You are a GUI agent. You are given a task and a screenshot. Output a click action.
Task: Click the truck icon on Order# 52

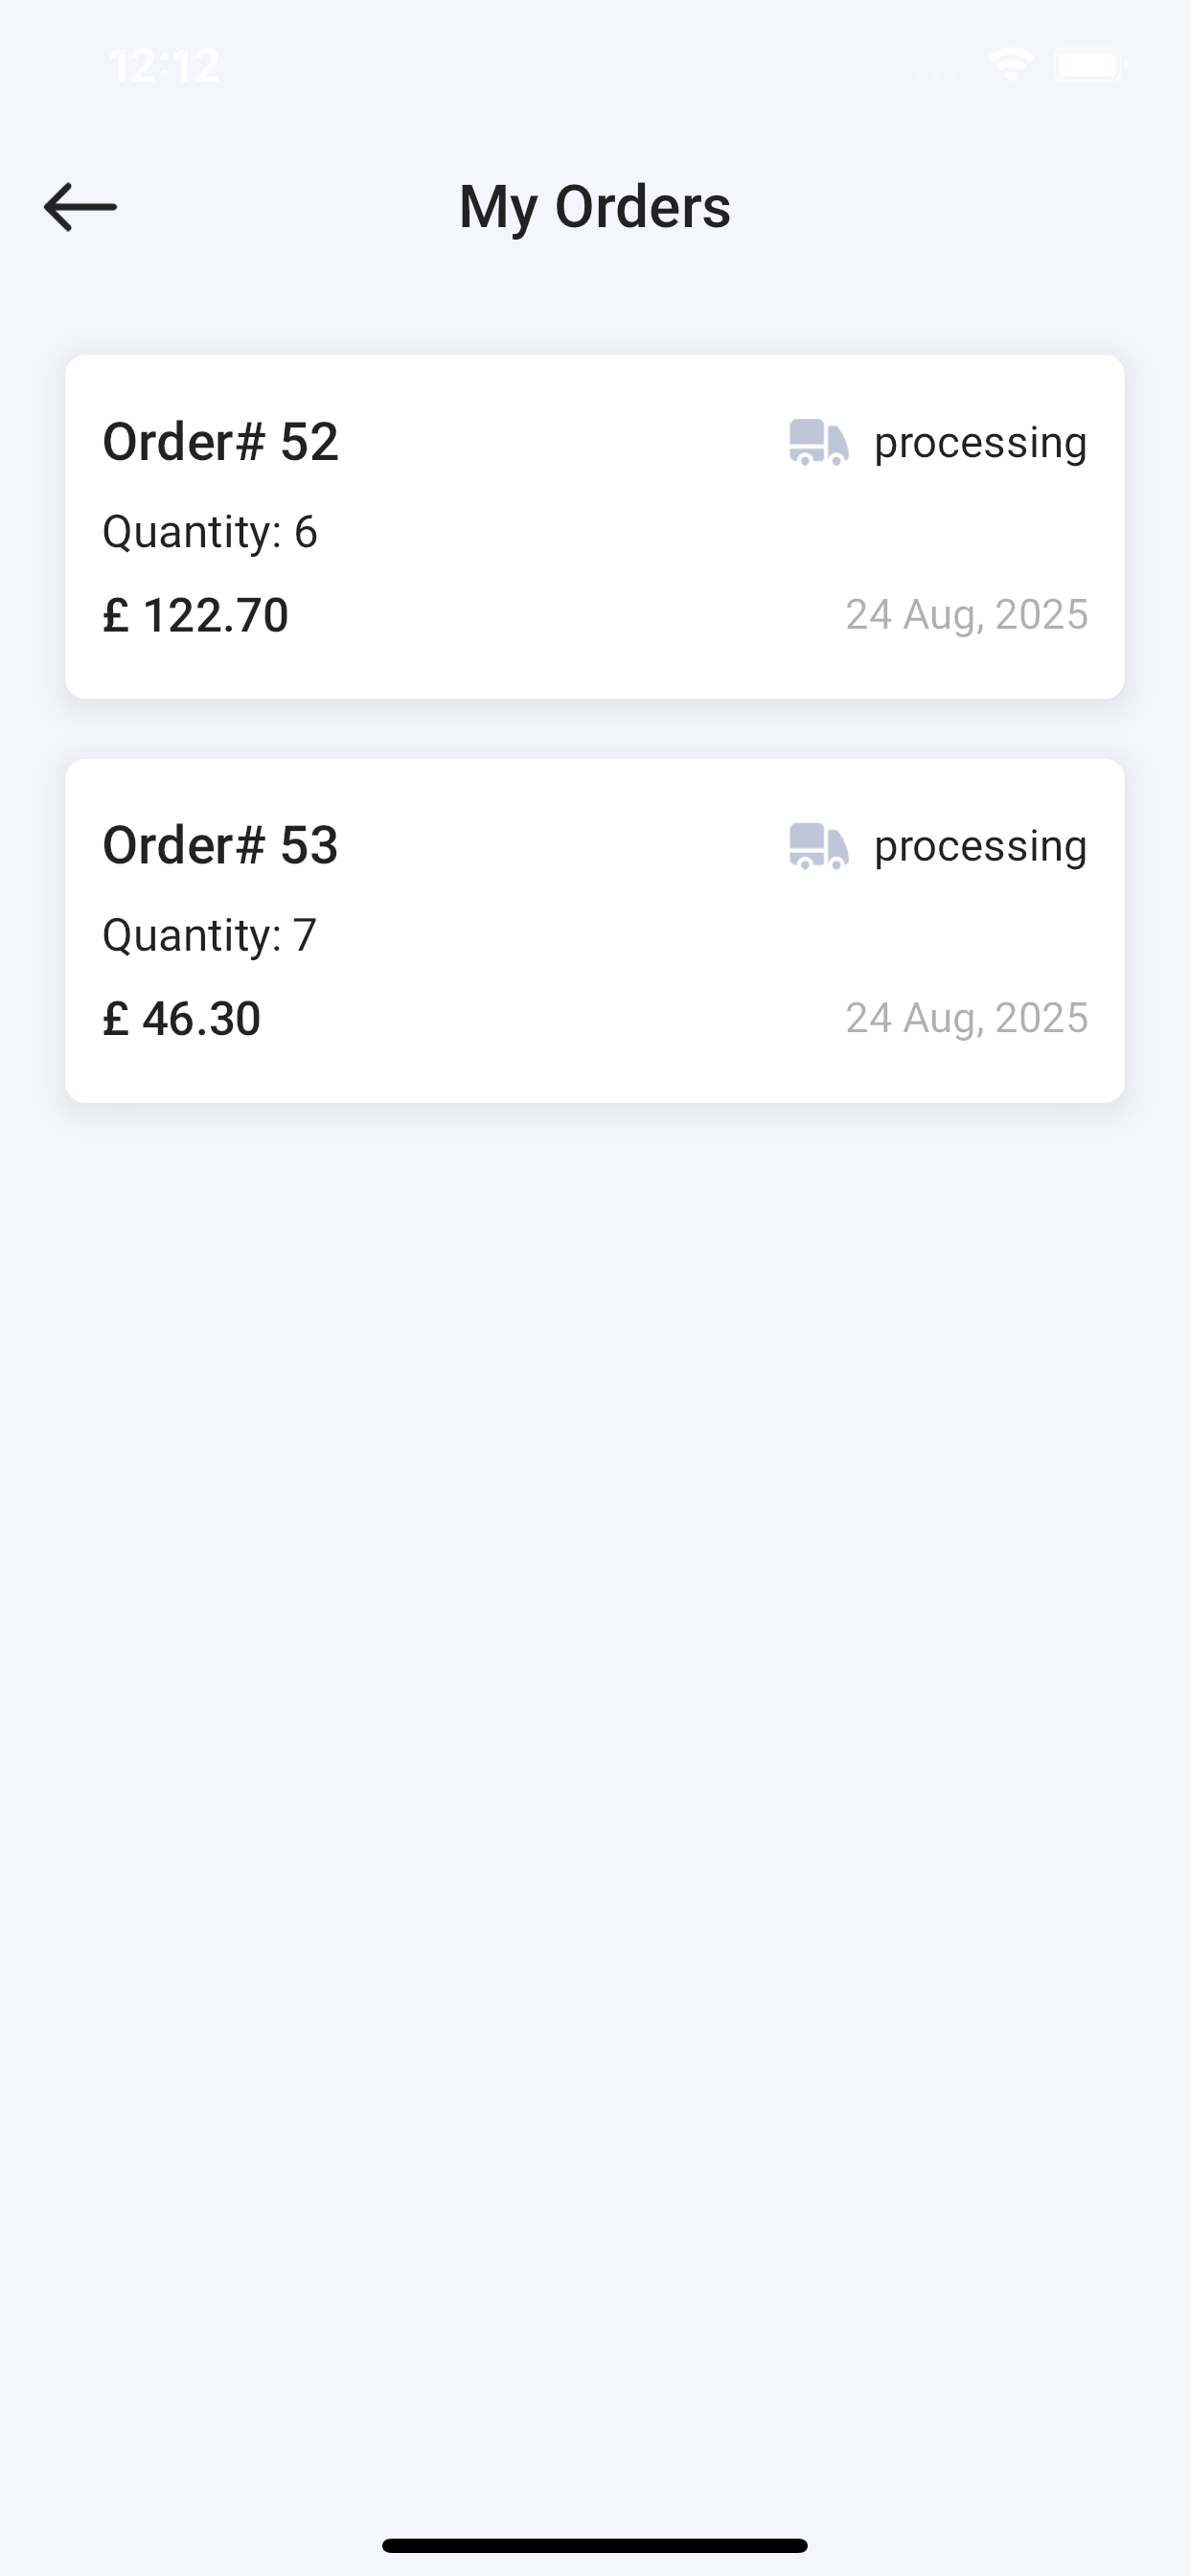pos(819,442)
